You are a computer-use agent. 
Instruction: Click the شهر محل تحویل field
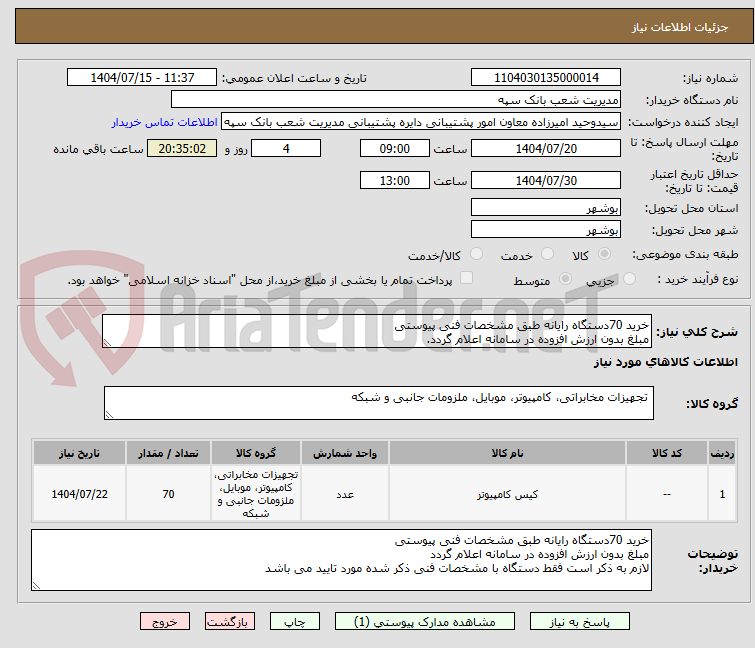pyautogui.click(x=546, y=230)
